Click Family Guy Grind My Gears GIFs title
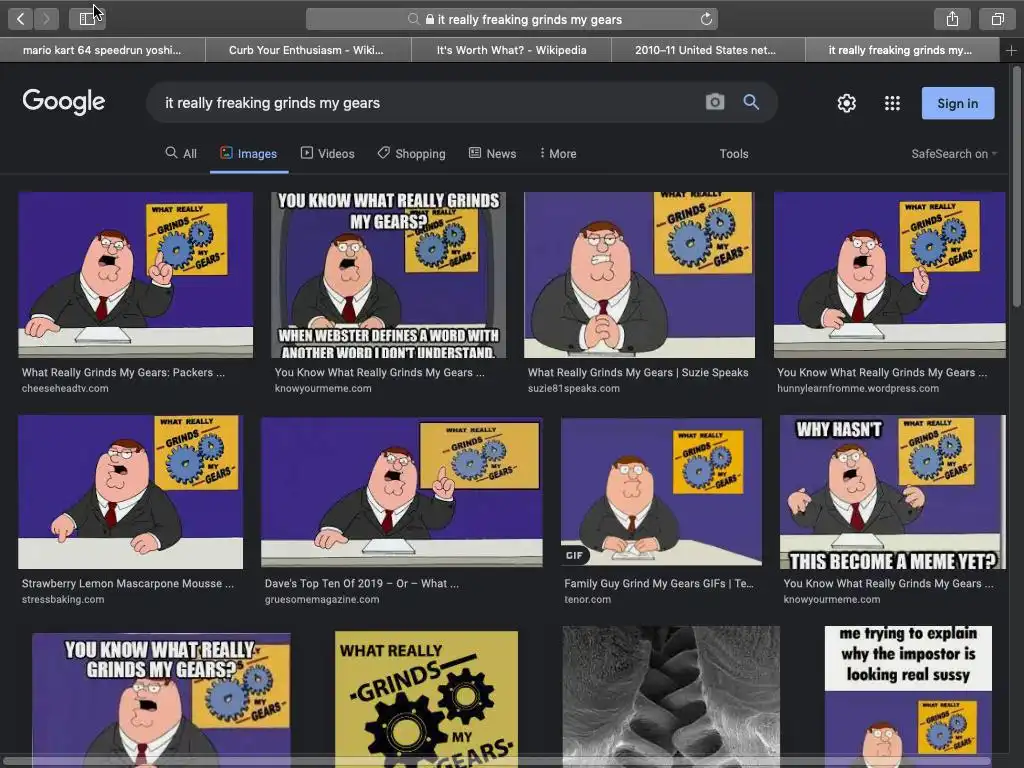Viewport: 1024px width, 768px height. click(x=658, y=583)
